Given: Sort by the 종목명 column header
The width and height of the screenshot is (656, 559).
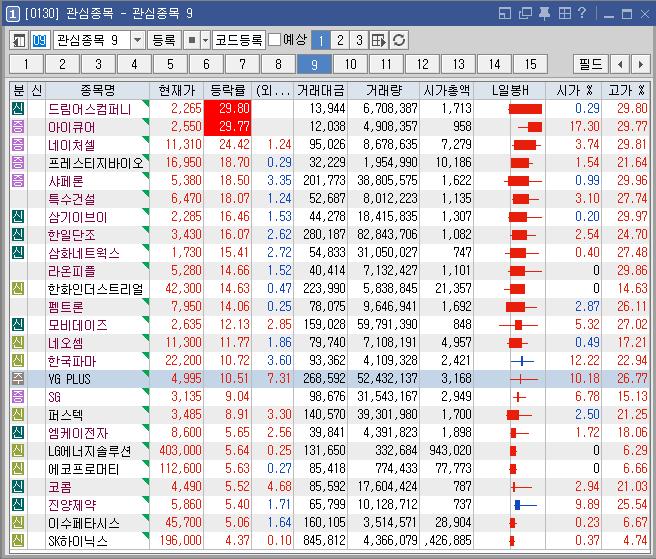Looking at the screenshot, I should [x=97, y=90].
